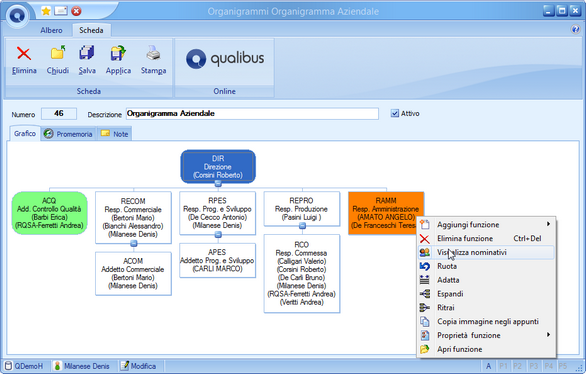Click the Applica icon in the ribbon
586x374 pixels.
pyautogui.click(x=118, y=53)
